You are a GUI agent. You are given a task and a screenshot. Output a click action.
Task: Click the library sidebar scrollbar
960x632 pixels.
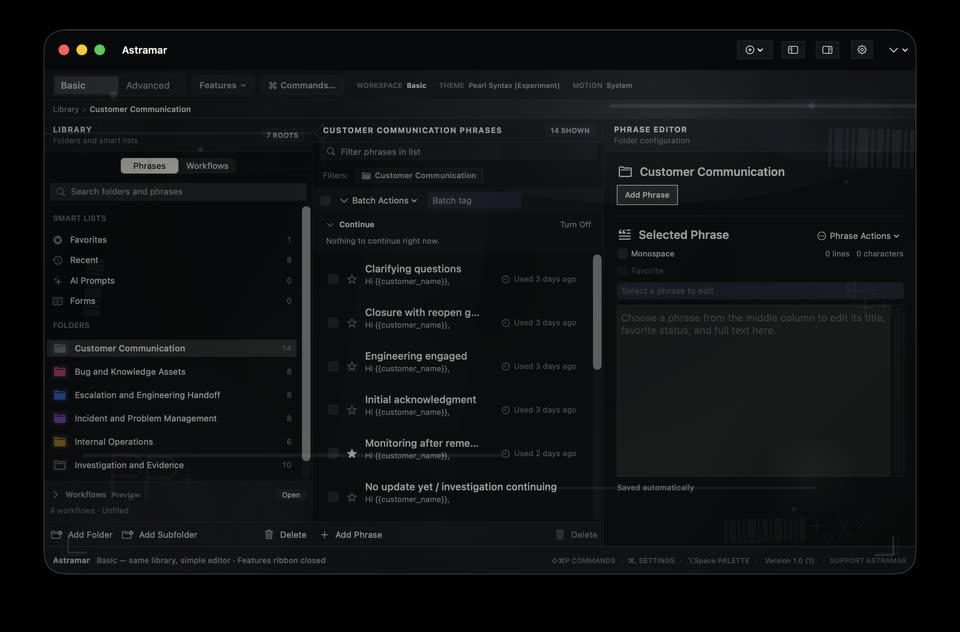[306, 334]
